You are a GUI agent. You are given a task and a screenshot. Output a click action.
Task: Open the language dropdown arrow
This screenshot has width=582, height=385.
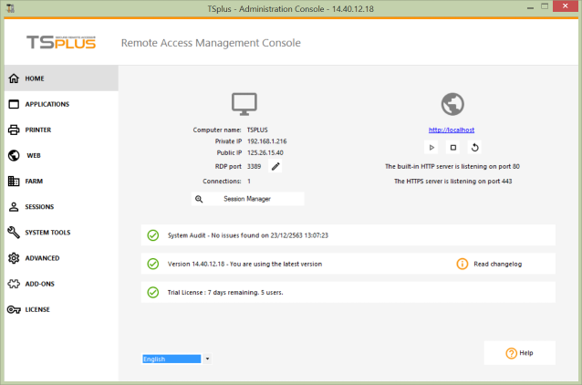tap(207, 359)
